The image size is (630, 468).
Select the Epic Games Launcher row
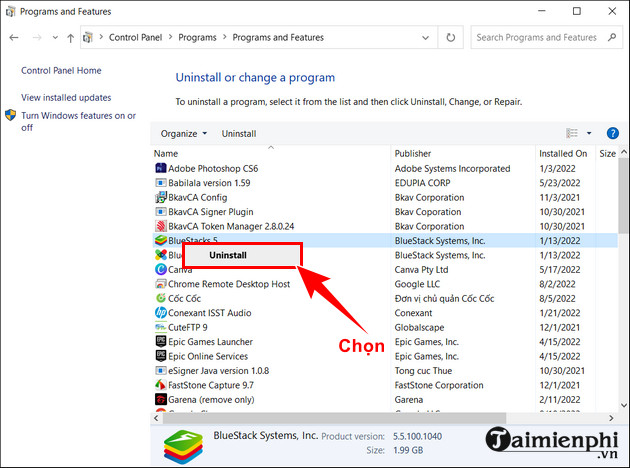(385, 341)
